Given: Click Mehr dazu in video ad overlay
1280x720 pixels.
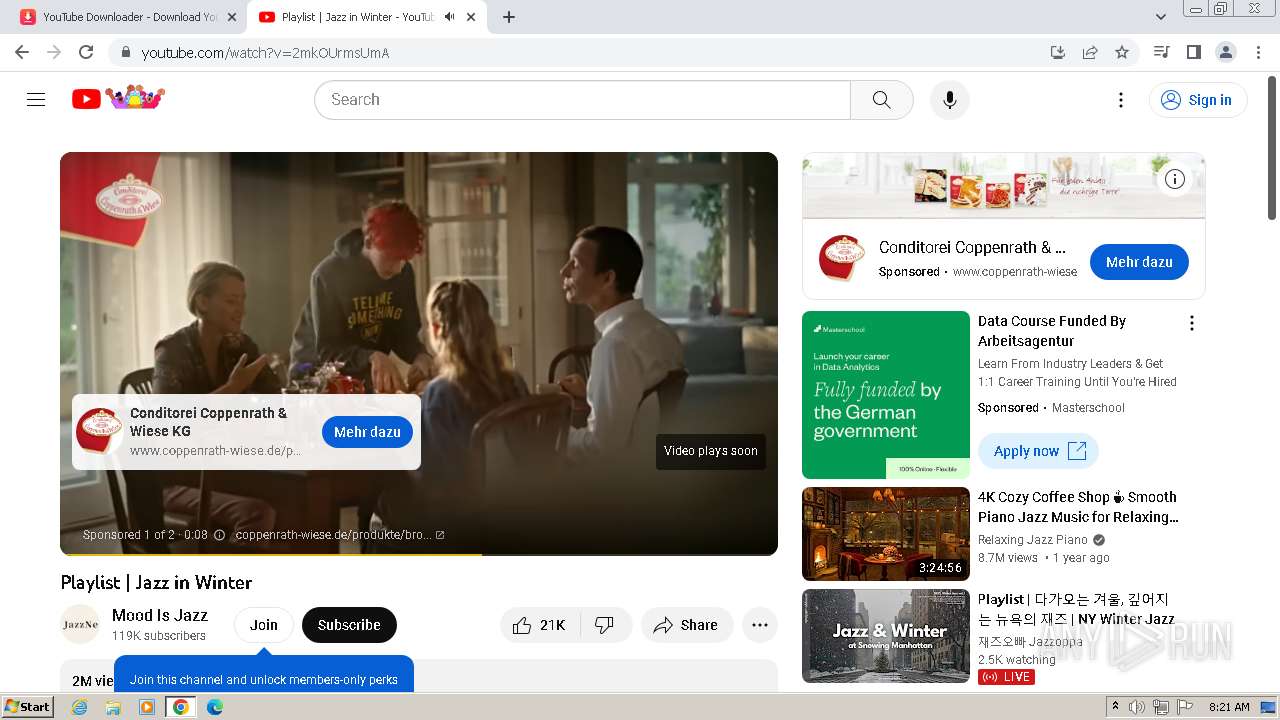Looking at the screenshot, I should pos(367,432).
